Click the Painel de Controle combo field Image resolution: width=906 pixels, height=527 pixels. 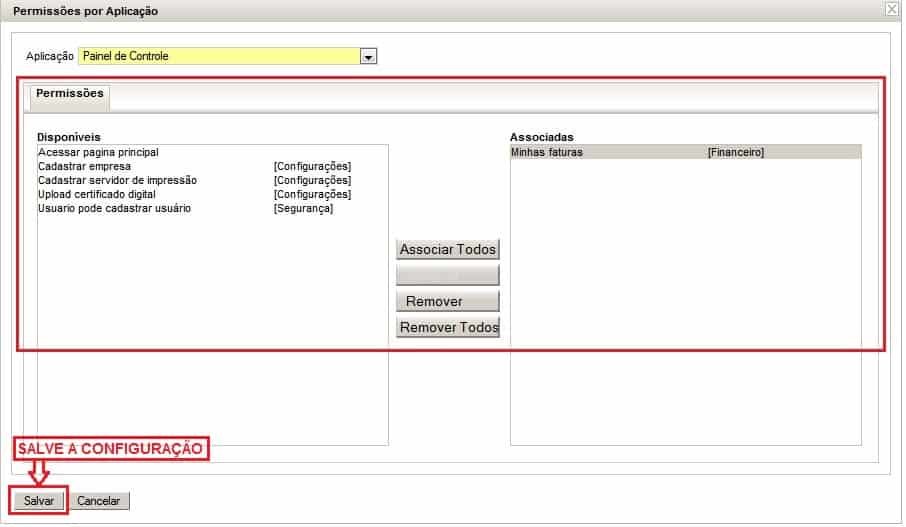pos(219,57)
